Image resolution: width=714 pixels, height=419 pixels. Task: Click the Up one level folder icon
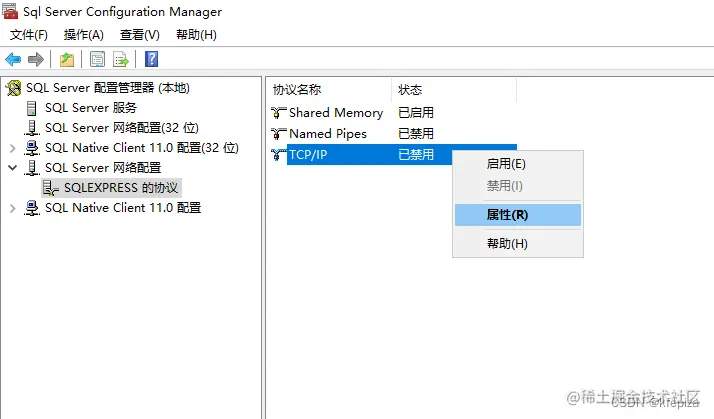pos(67,59)
